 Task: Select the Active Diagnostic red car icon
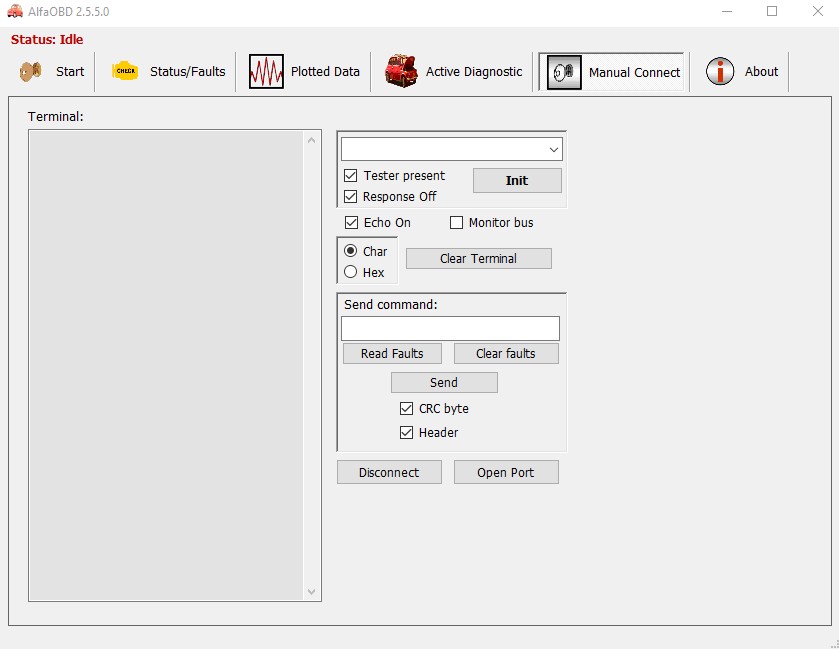tap(401, 72)
